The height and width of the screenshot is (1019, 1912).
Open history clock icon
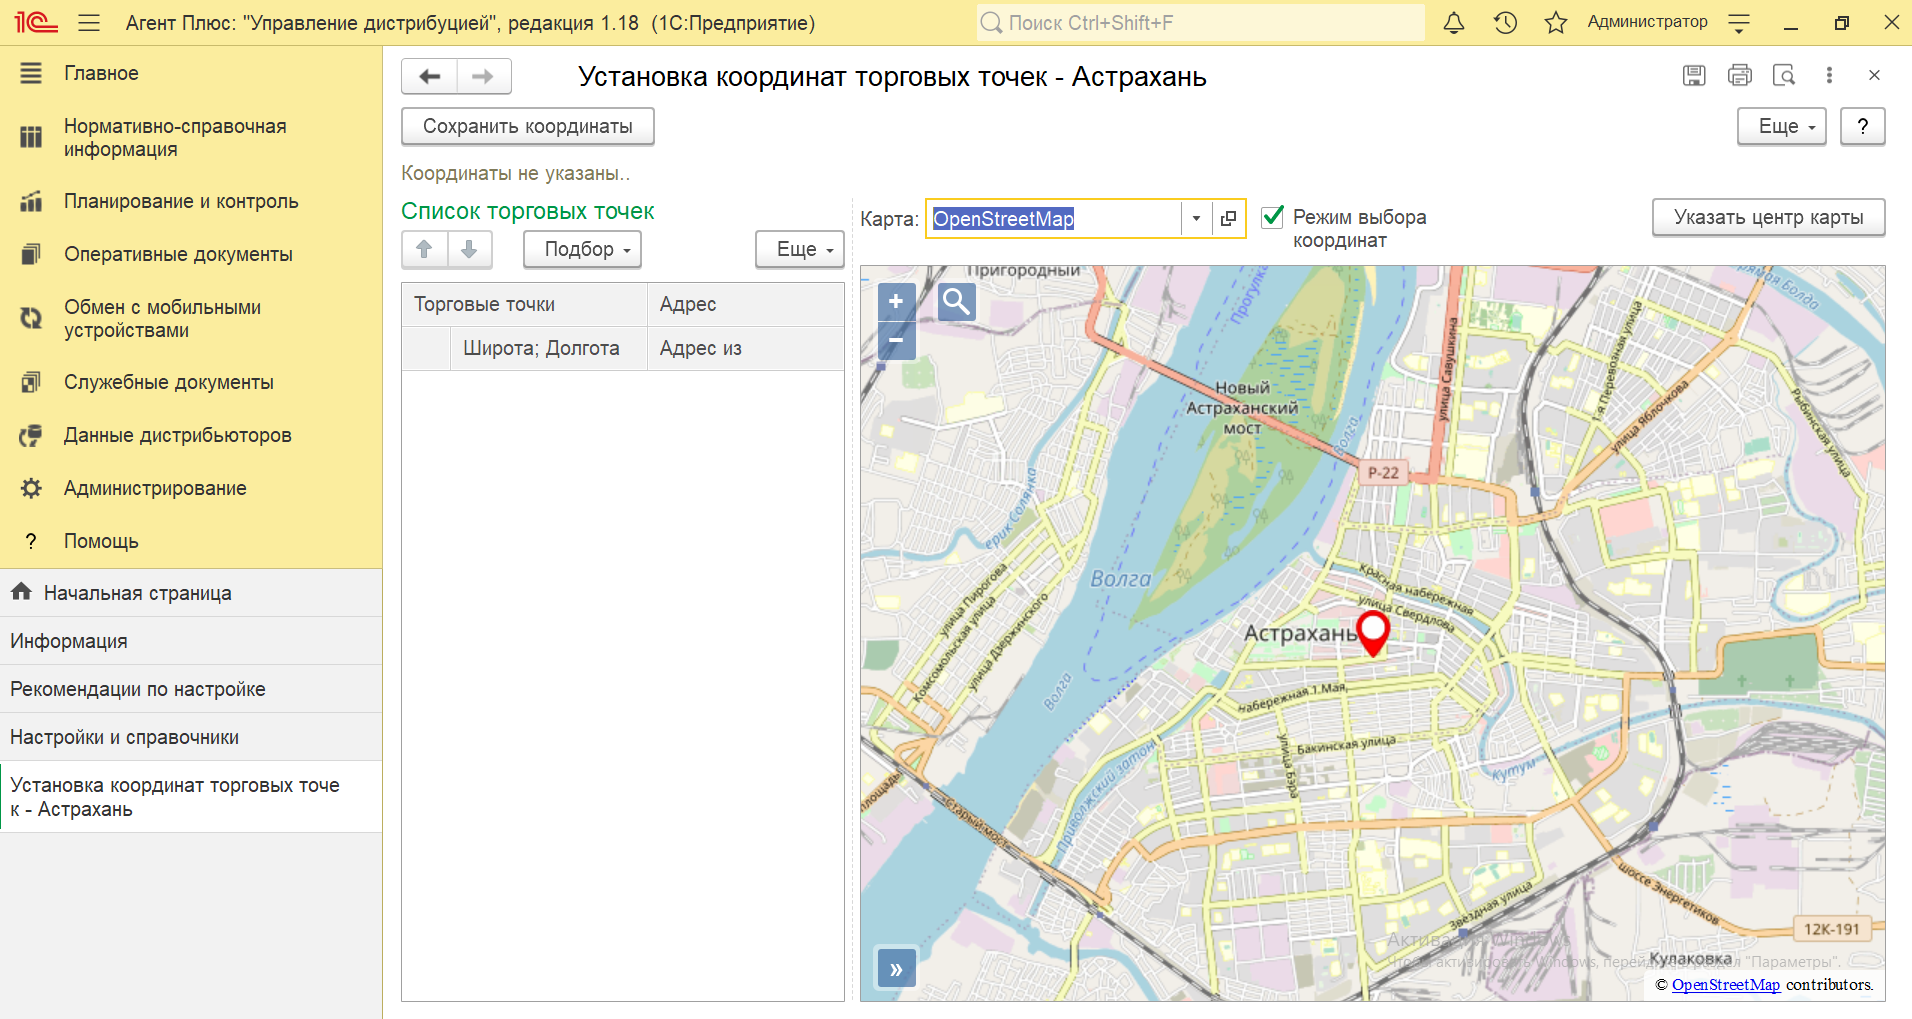pos(1505,22)
